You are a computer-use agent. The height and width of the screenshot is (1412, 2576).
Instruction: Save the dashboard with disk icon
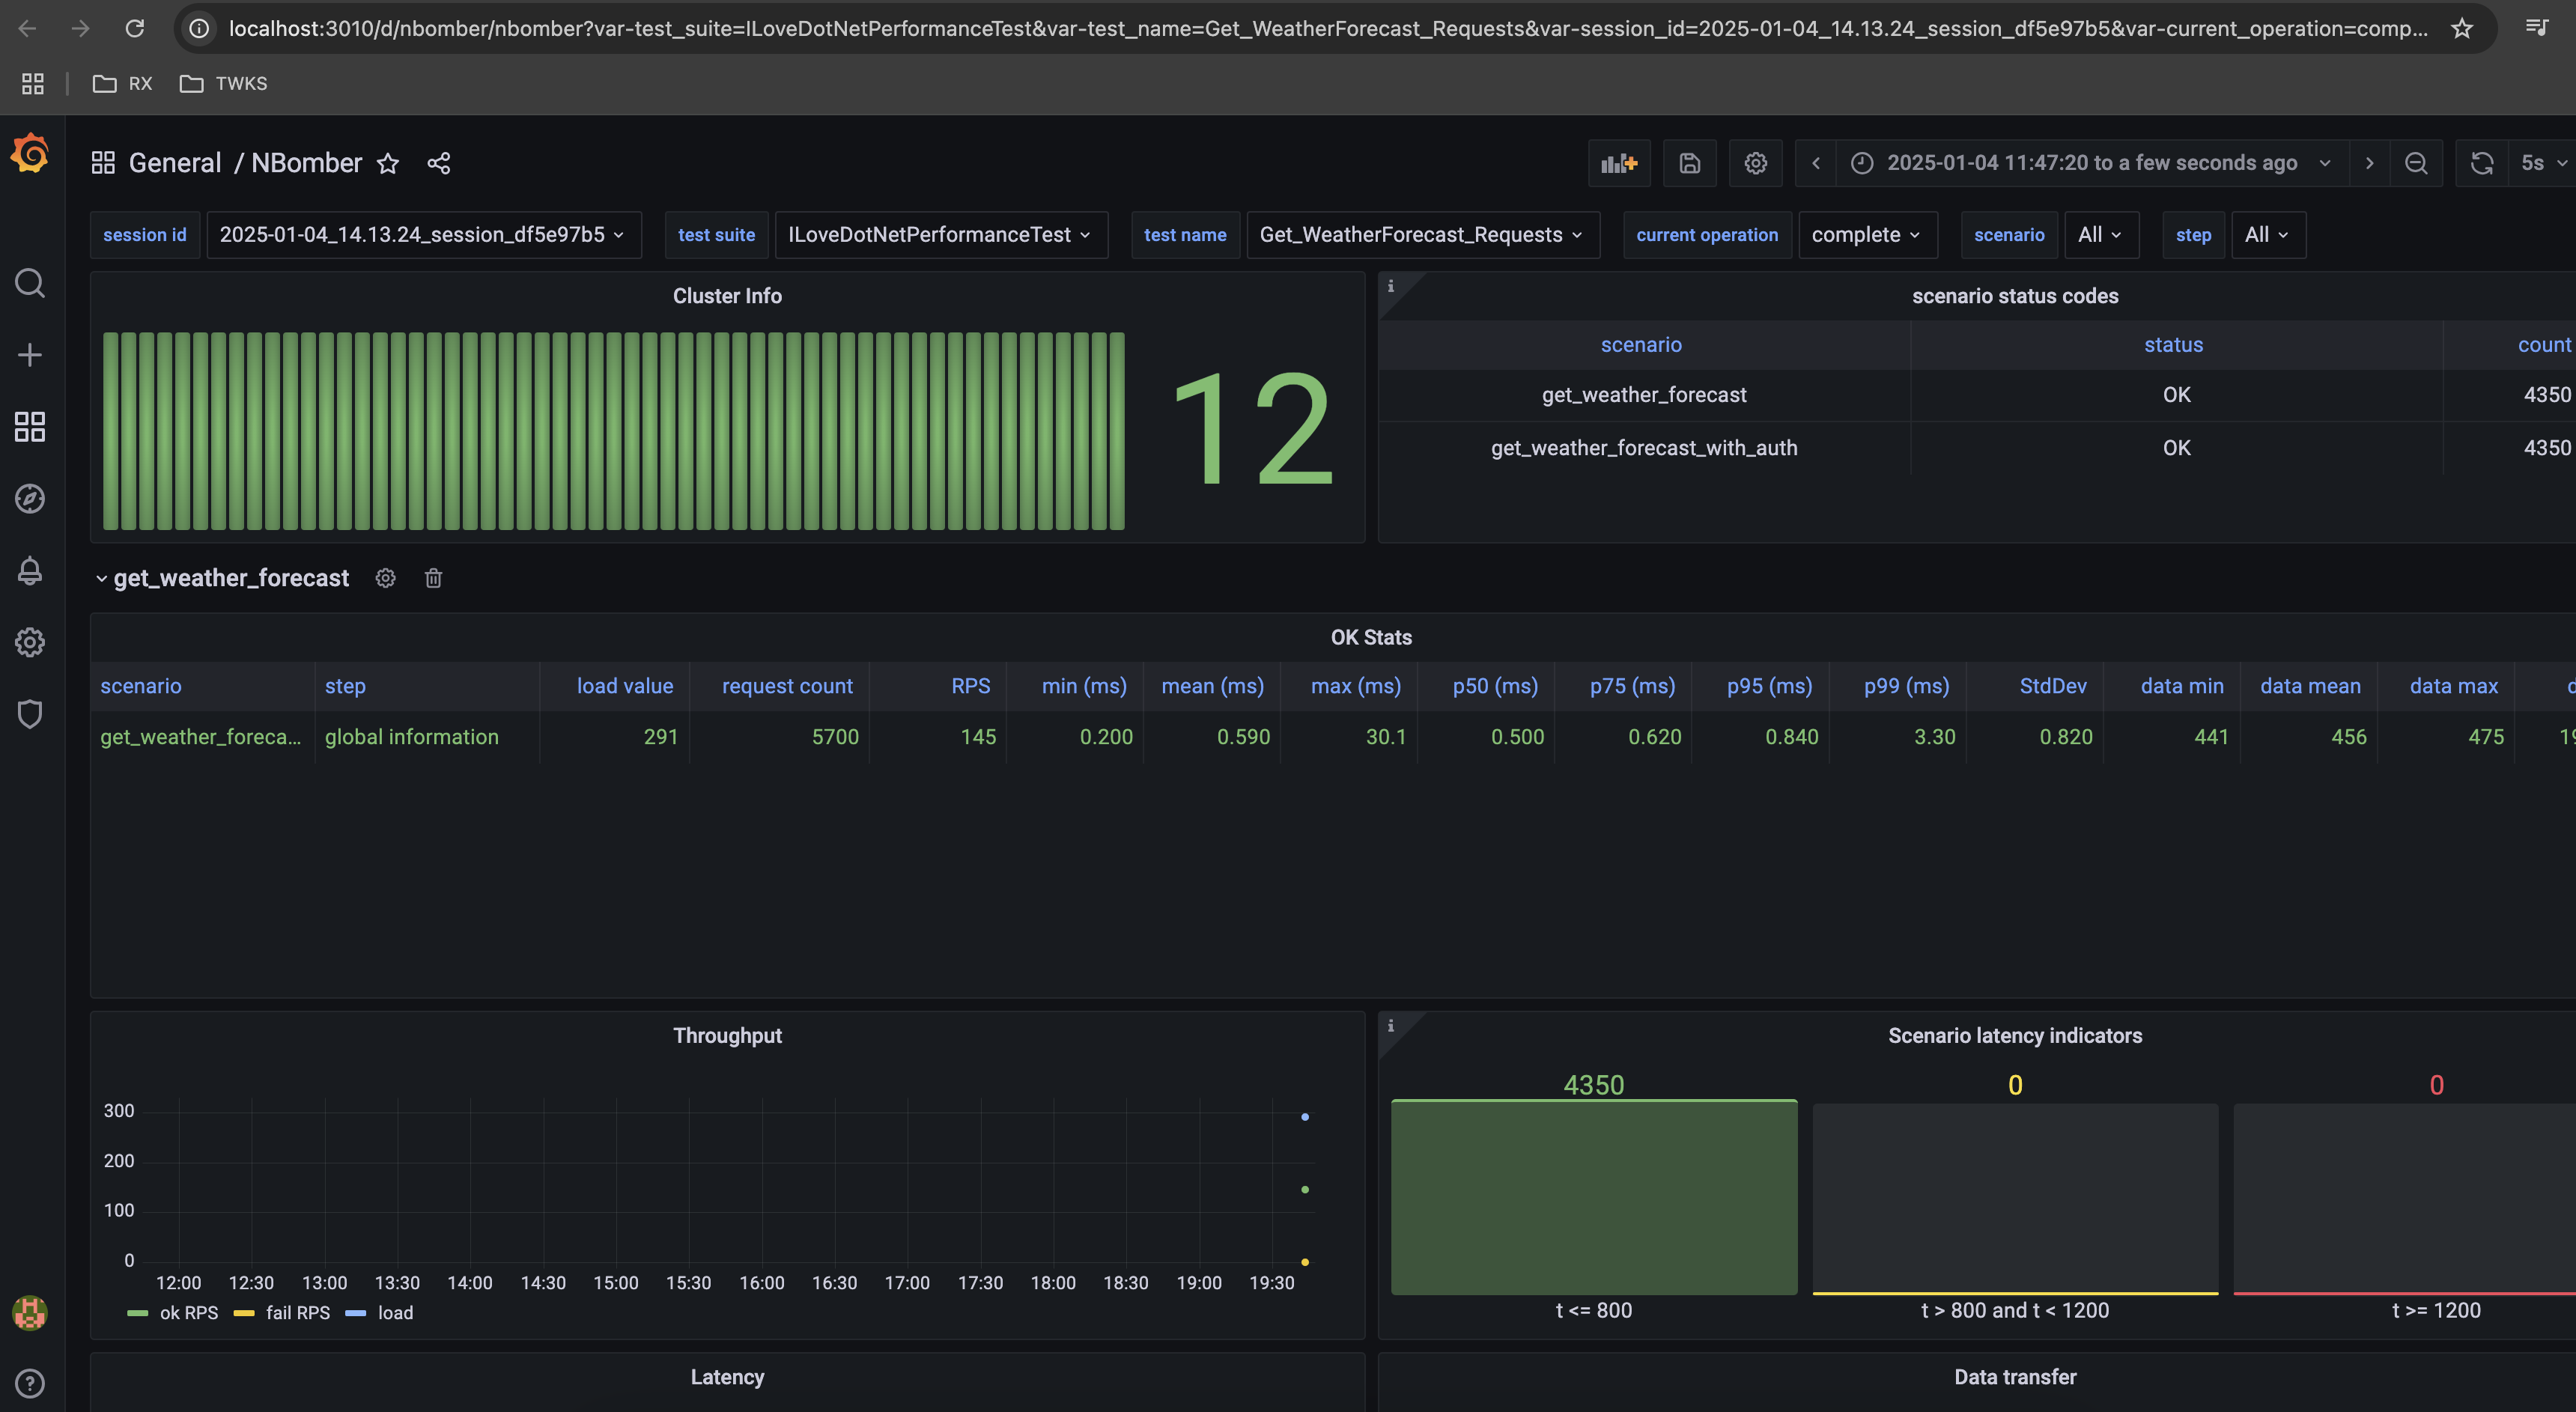click(1690, 163)
